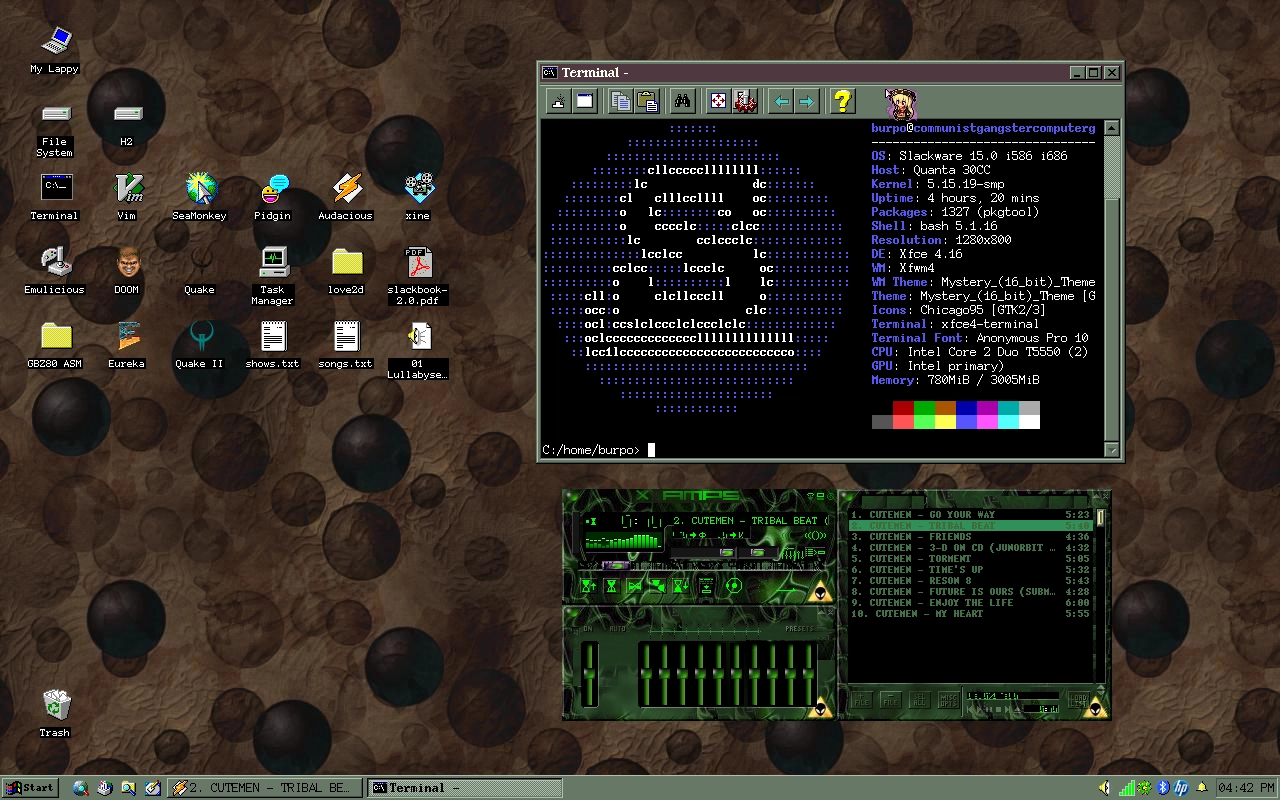The width and height of the screenshot is (1280, 800).
Task: Open MISC OPTS menu in playlist
Action: pyautogui.click(x=948, y=701)
